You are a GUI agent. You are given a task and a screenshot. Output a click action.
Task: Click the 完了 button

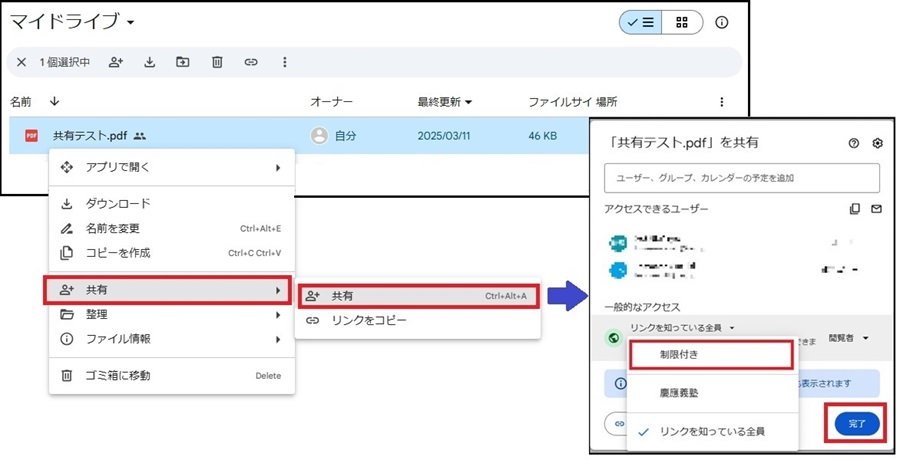click(857, 424)
